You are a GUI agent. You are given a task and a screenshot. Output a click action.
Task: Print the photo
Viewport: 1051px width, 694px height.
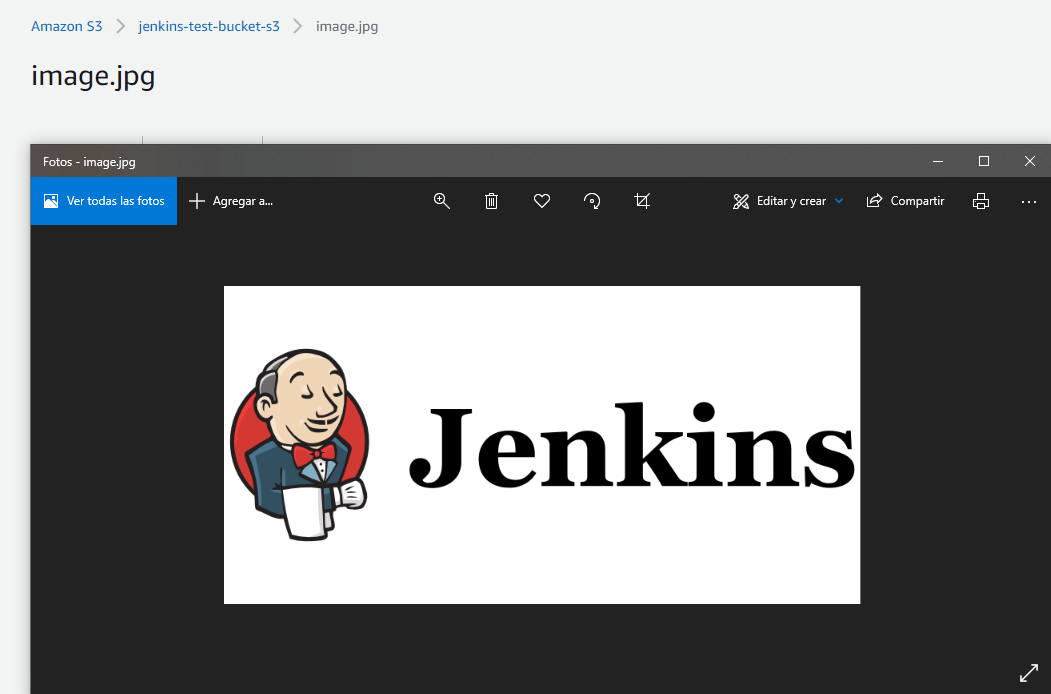coord(980,200)
